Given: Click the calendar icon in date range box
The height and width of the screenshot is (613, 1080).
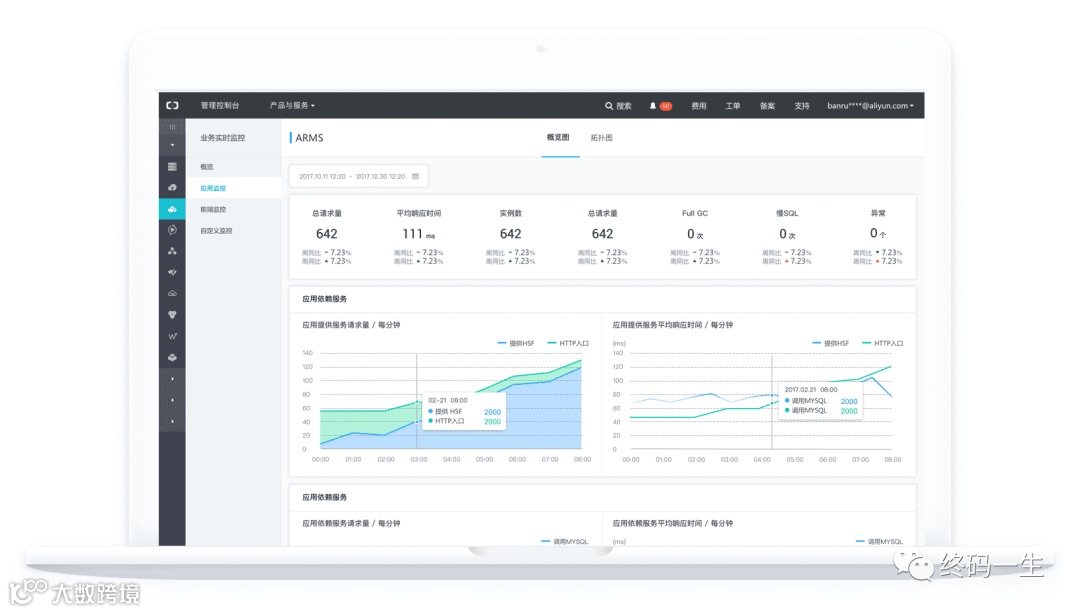Looking at the screenshot, I should 415,176.
